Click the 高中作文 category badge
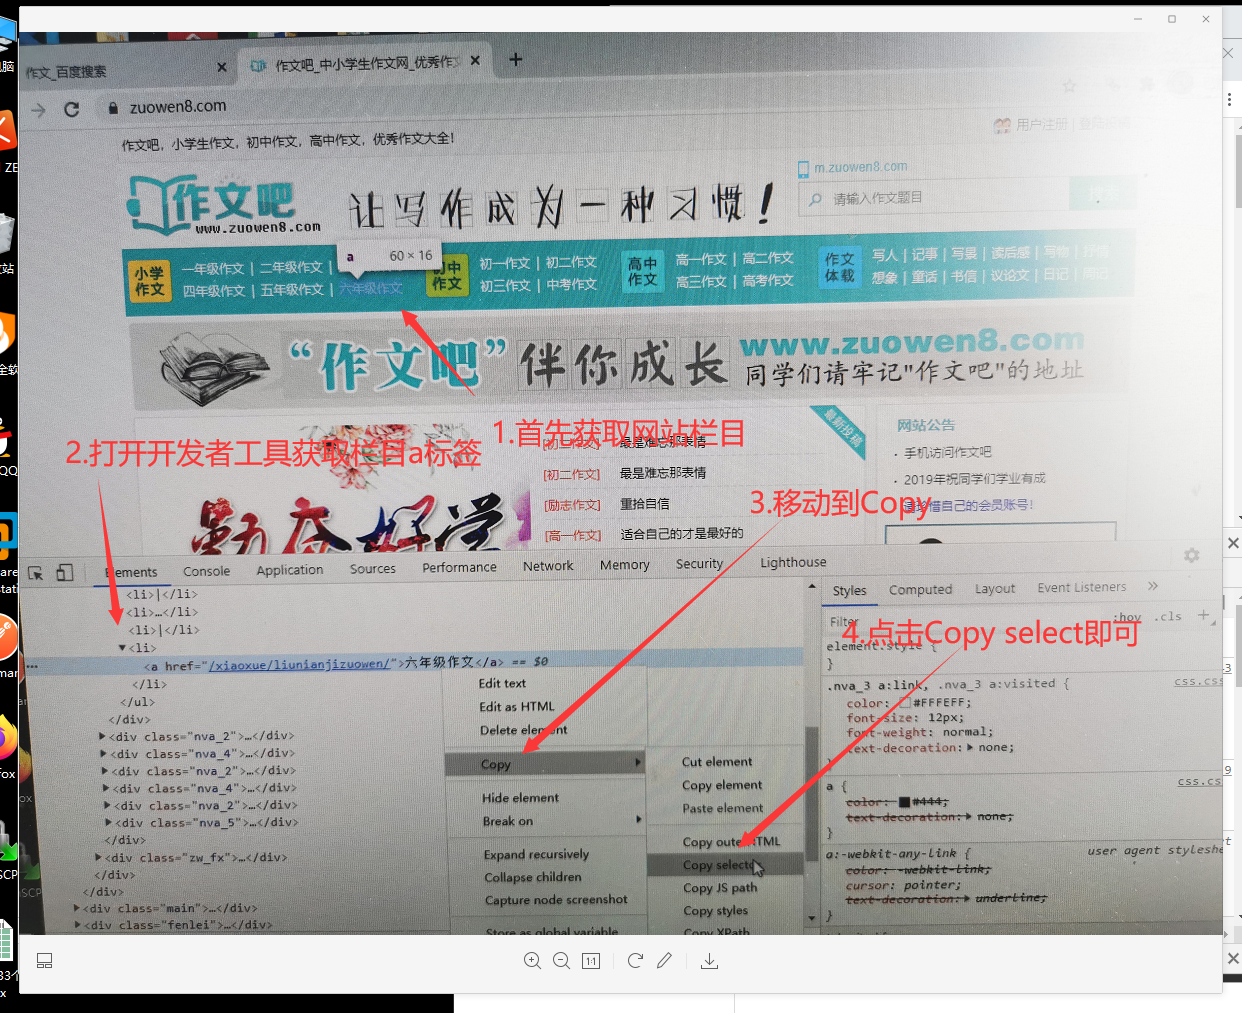The image size is (1242, 1013). [x=642, y=271]
